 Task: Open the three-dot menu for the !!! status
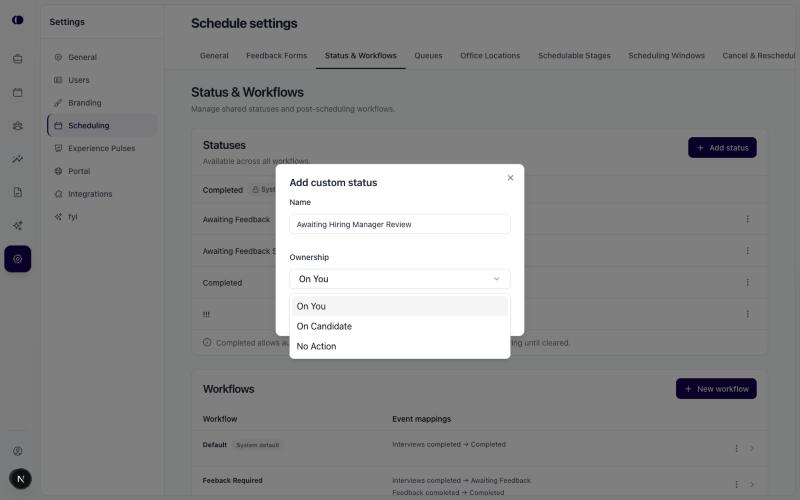[747, 314]
